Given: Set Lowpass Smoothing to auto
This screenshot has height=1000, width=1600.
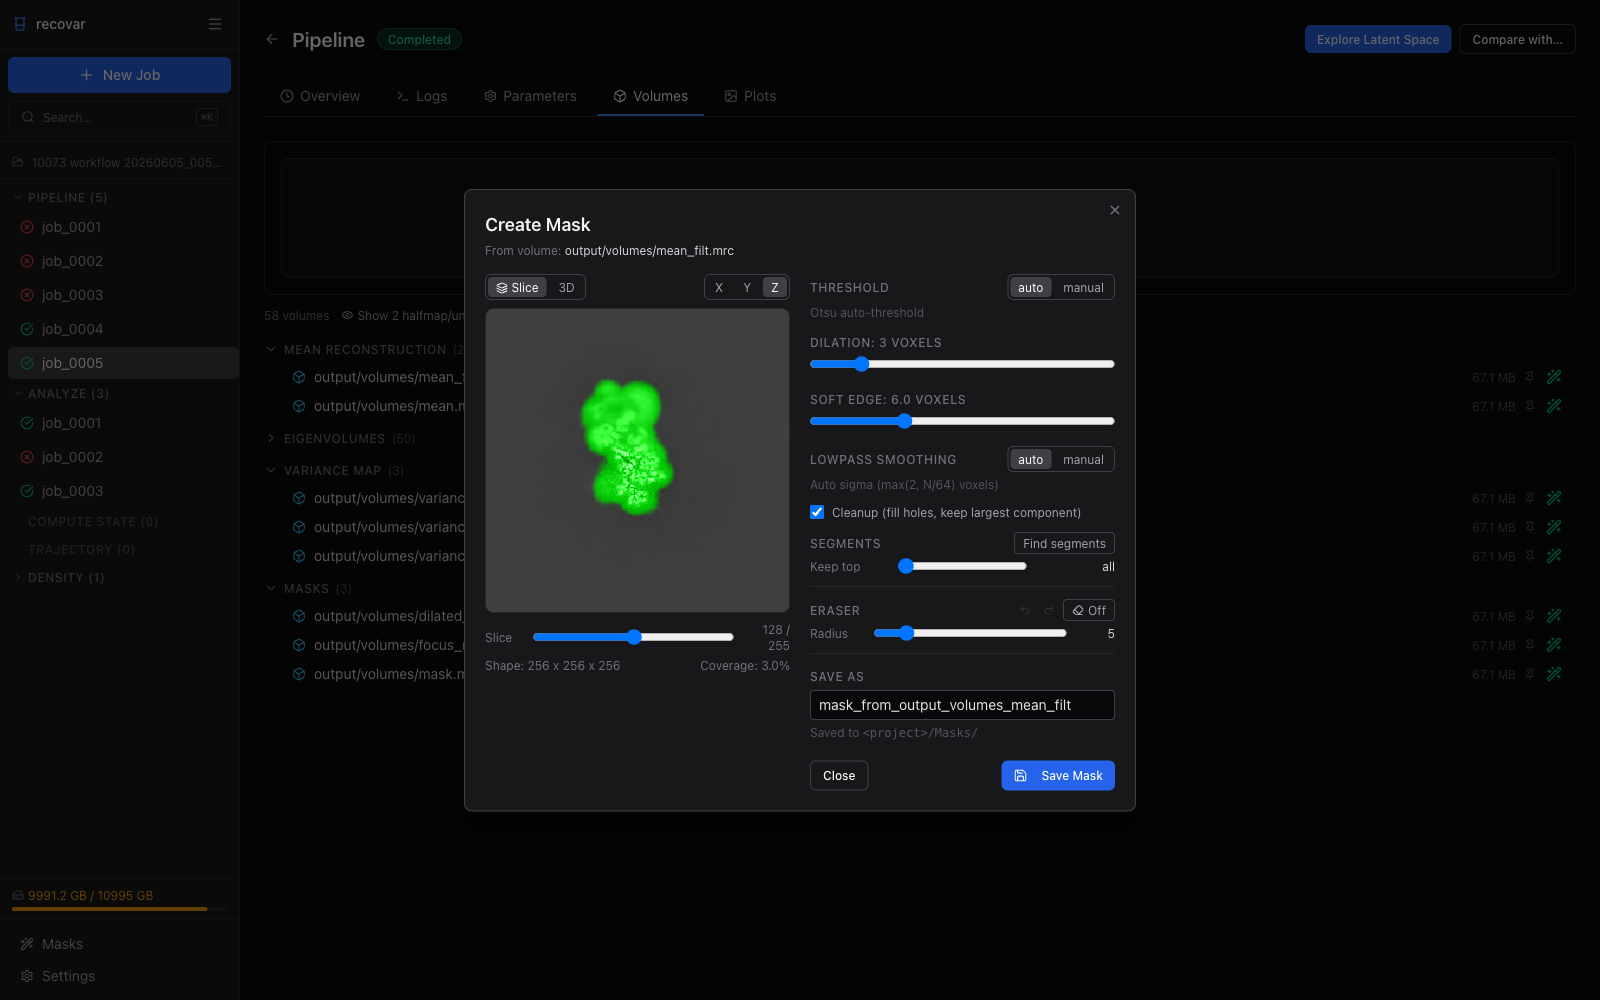Looking at the screenshot, I should click(x=1031, y=459).
